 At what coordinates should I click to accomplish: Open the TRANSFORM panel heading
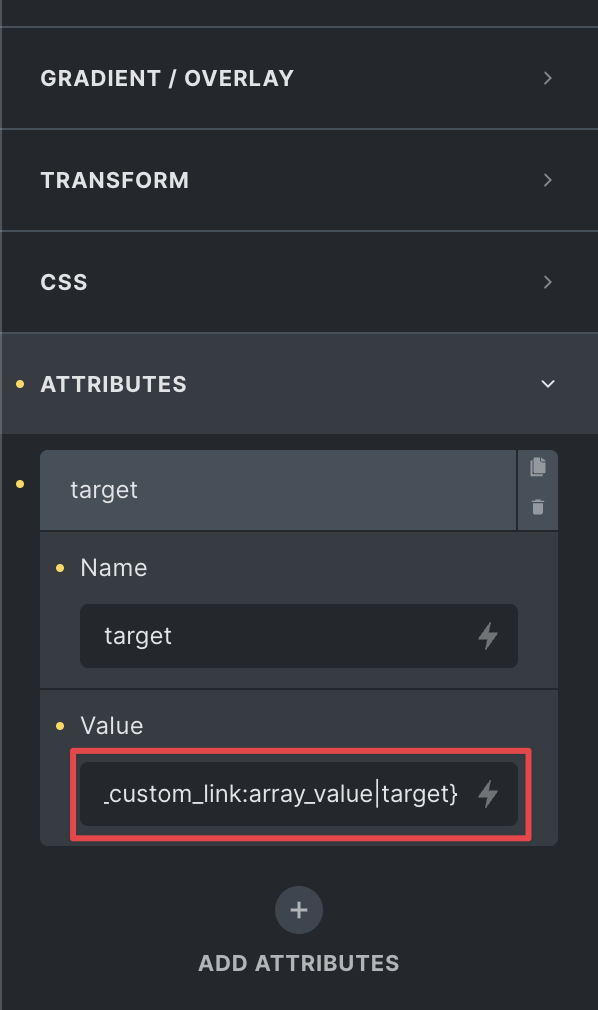[x=115, y=180]
